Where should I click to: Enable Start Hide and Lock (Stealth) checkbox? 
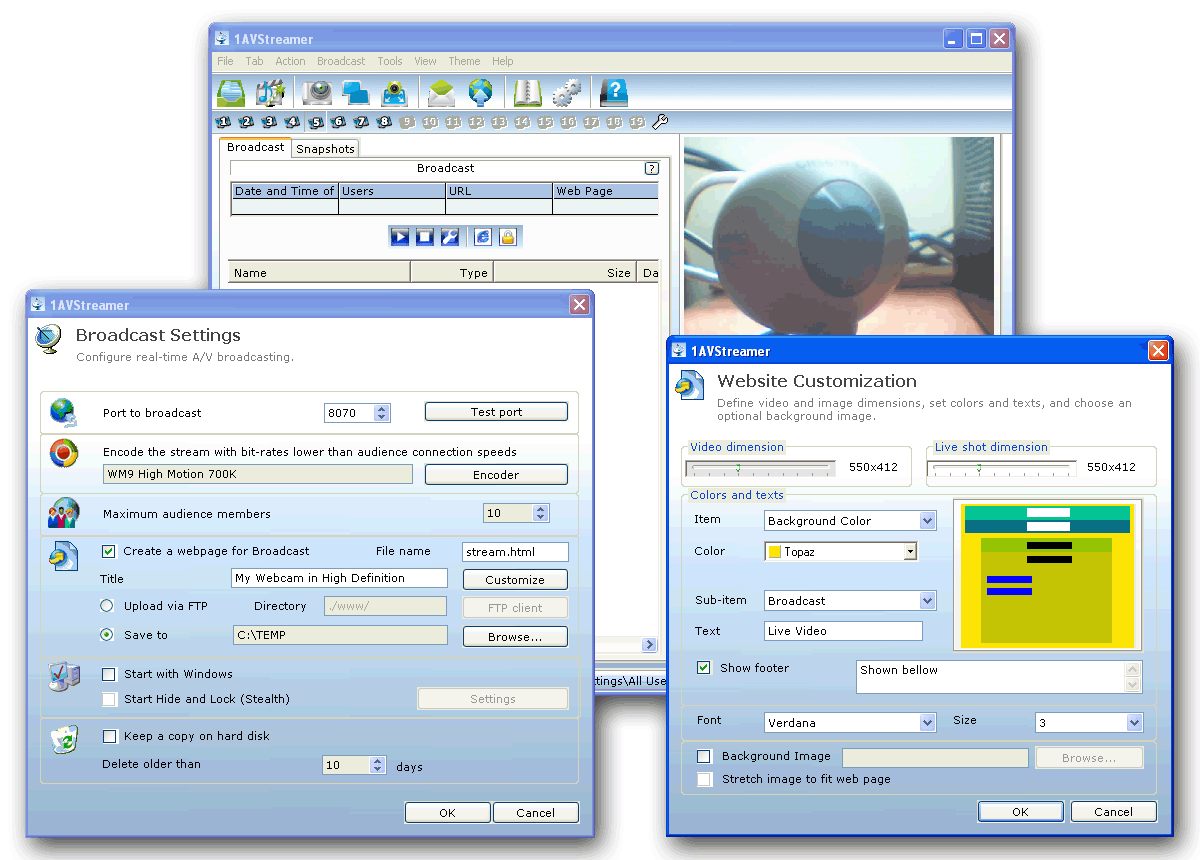(x=109, y=700)
